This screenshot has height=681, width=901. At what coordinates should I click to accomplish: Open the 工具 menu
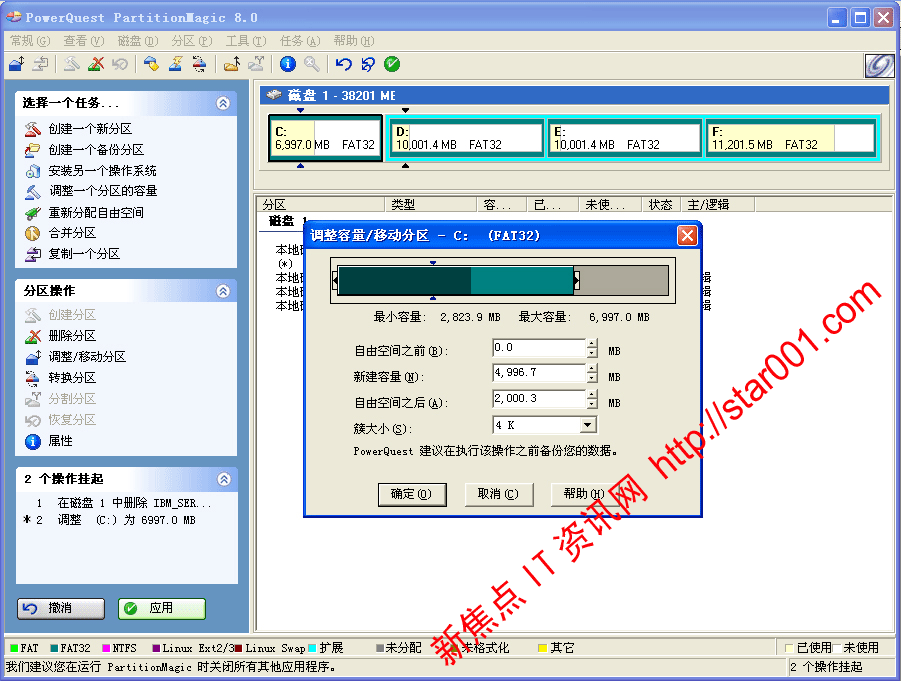[x=246, y=41]
